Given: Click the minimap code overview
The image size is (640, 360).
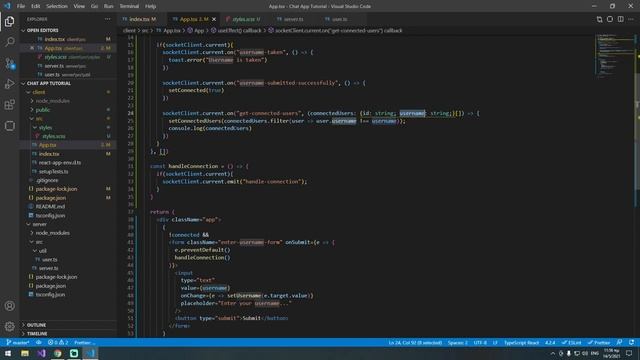Looking at the screenshot, I should coord(614,55).
